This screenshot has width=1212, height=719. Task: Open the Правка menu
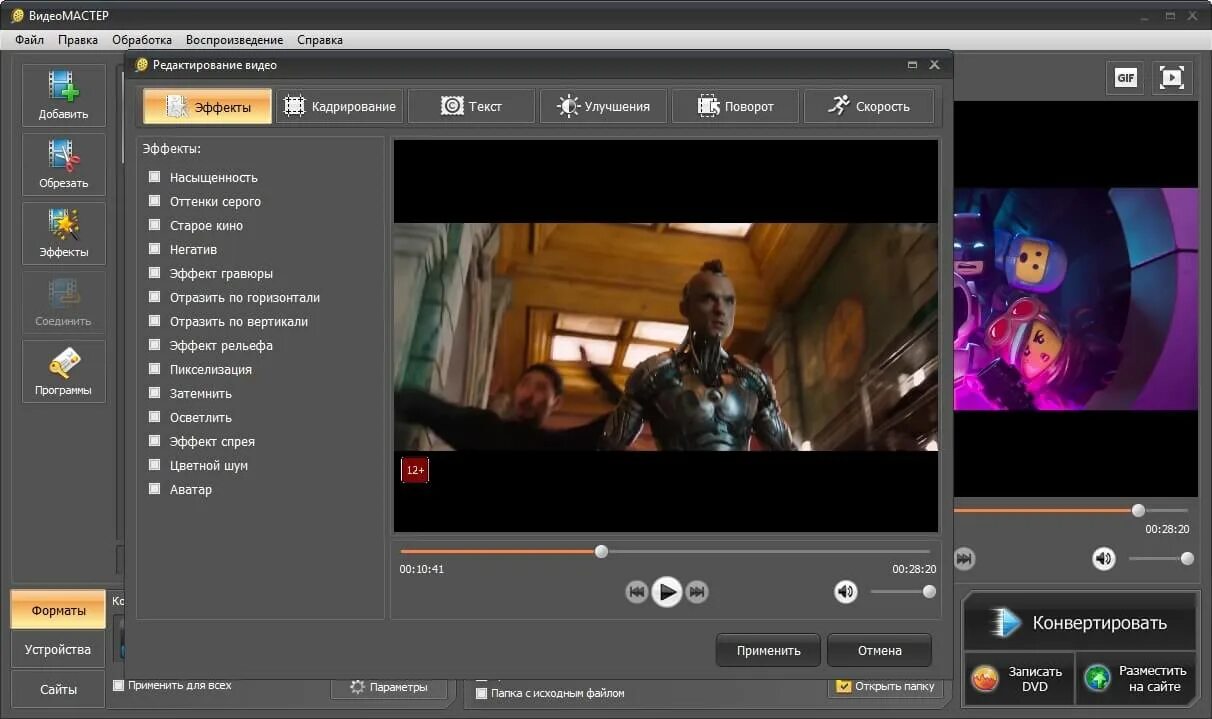(x=78, y=40)
